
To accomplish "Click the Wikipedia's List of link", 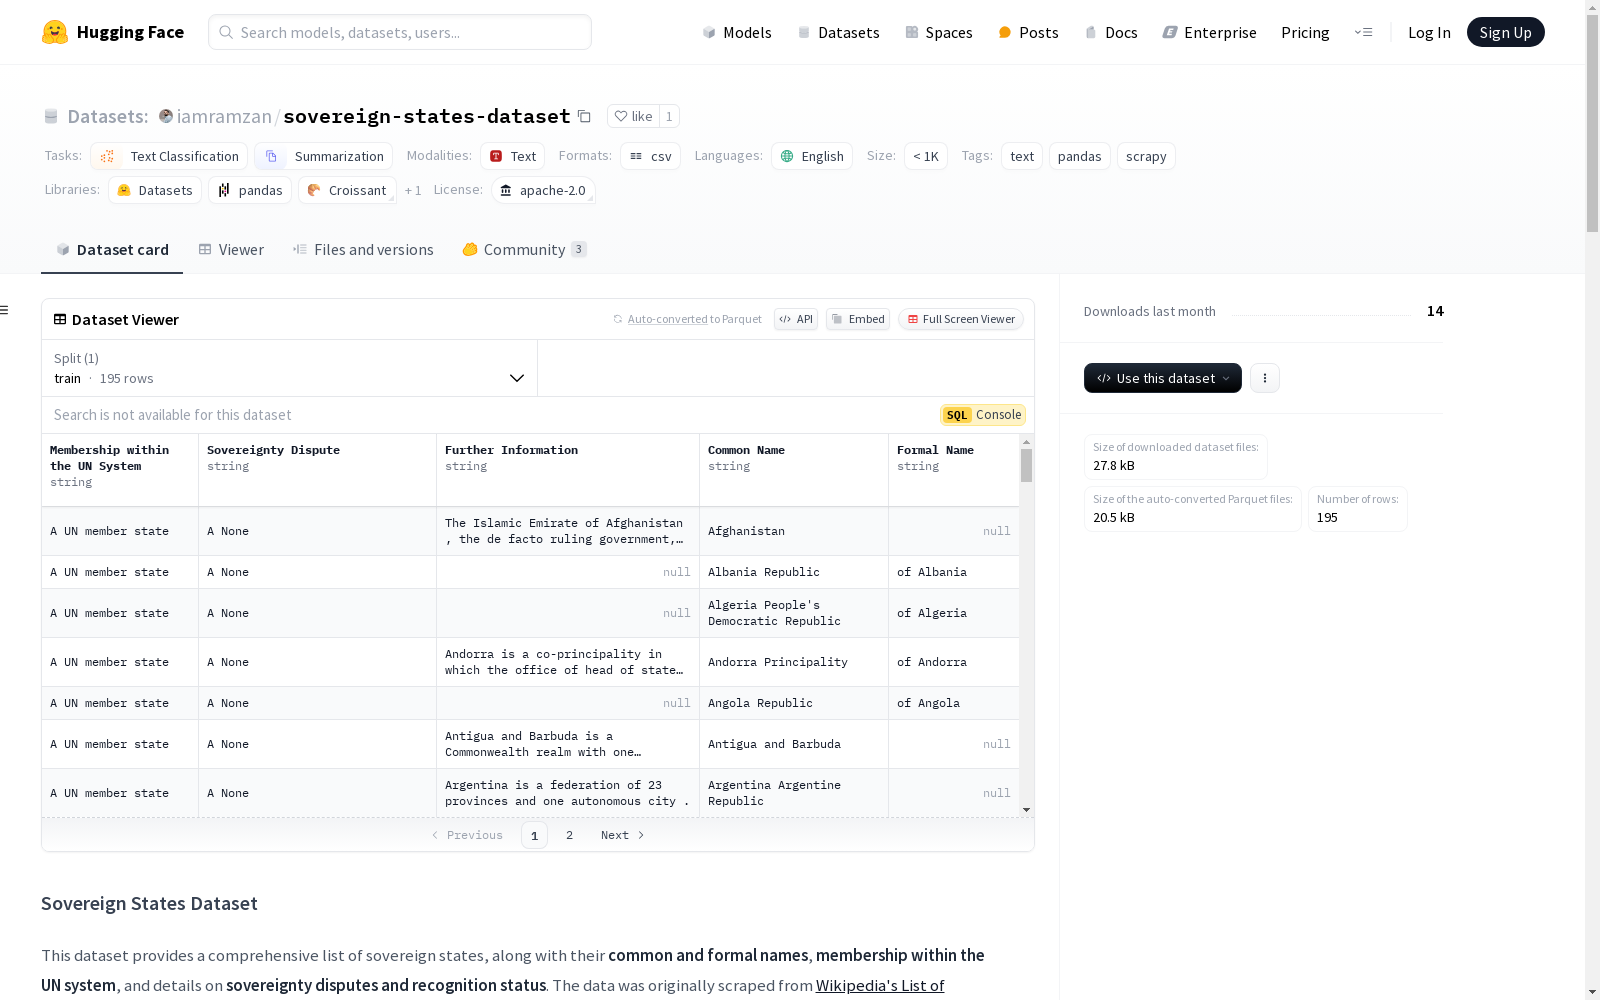I will pyautogui.click(x=880, y=985).
